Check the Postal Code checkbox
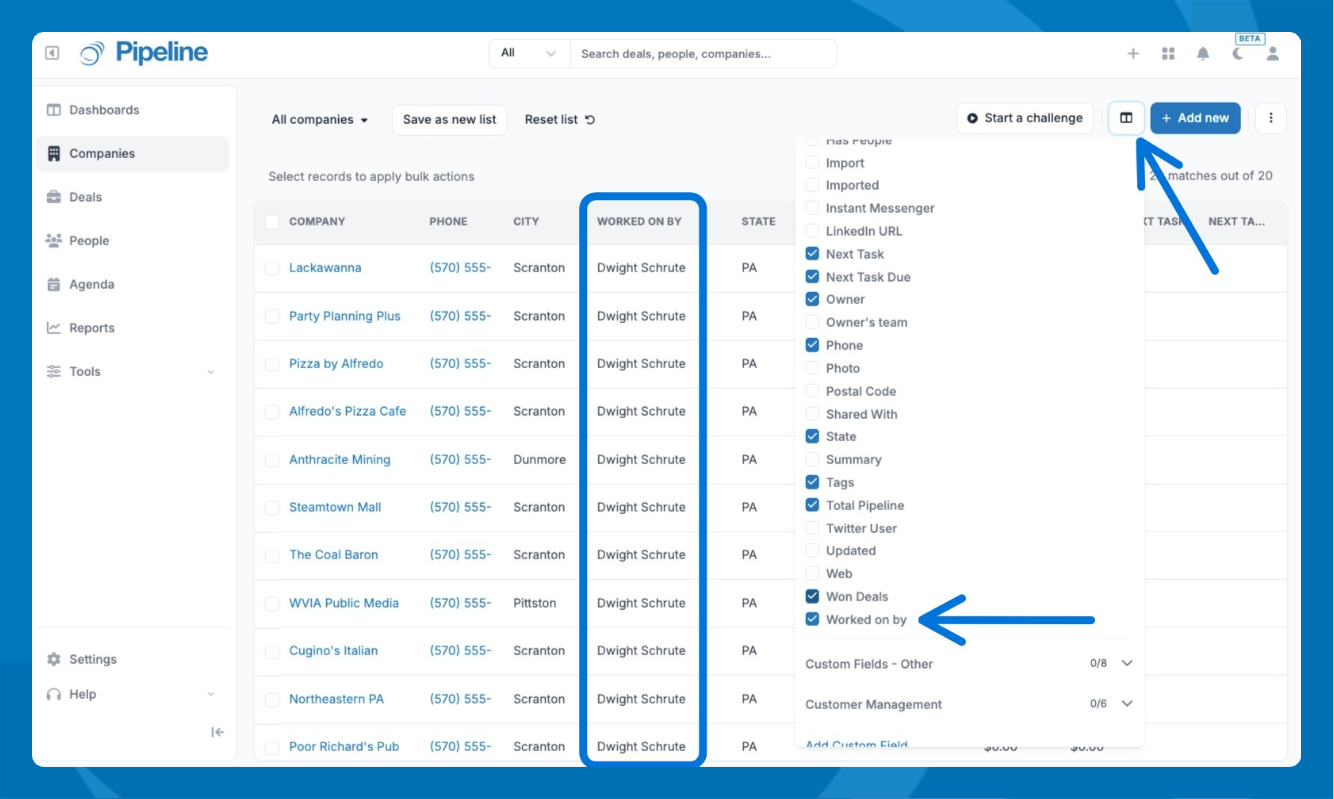The width and height of the screenshot is (1334, 799). [x=812, y=391]
